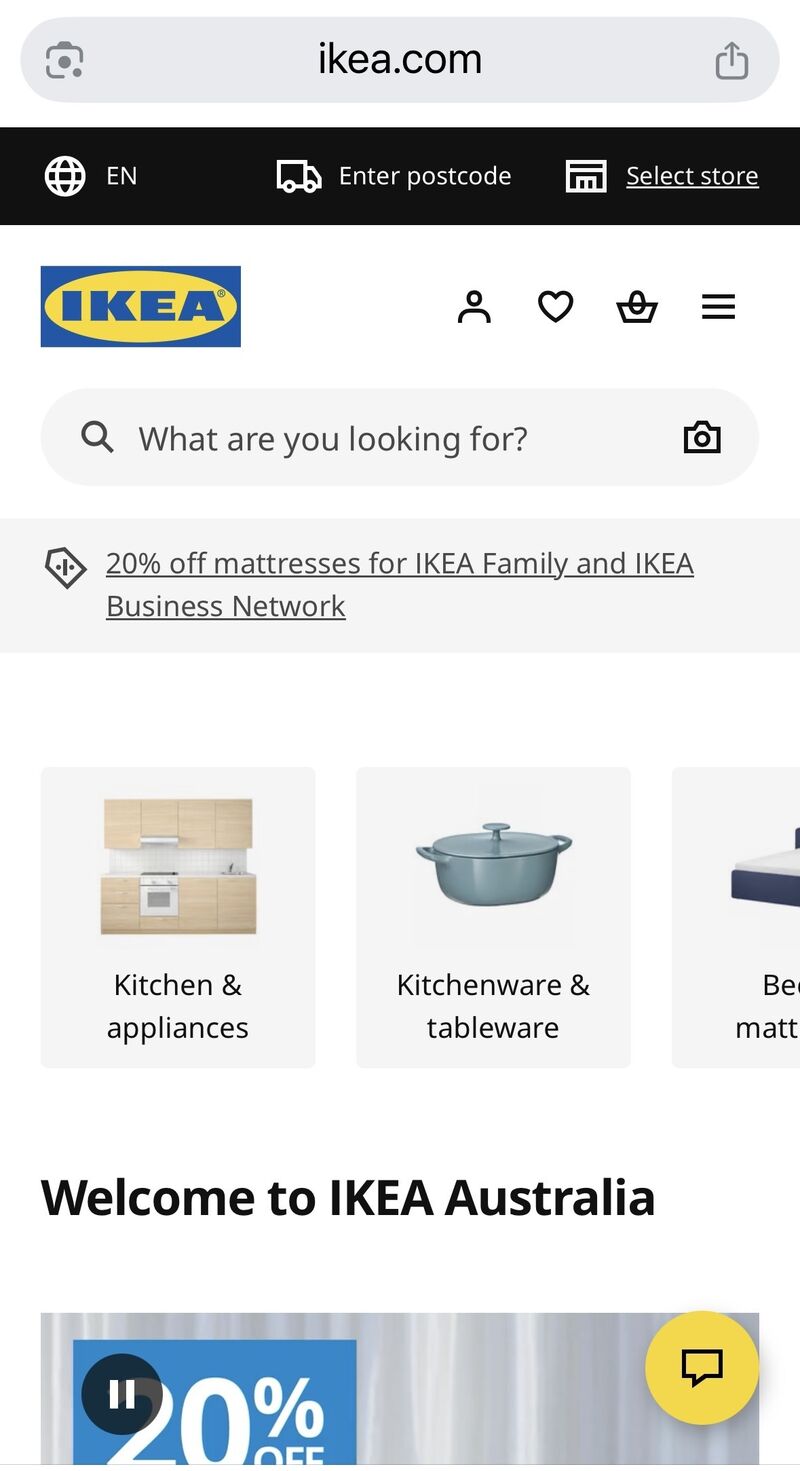
Task: Tap the camera visual search icon
Action: 702,438
